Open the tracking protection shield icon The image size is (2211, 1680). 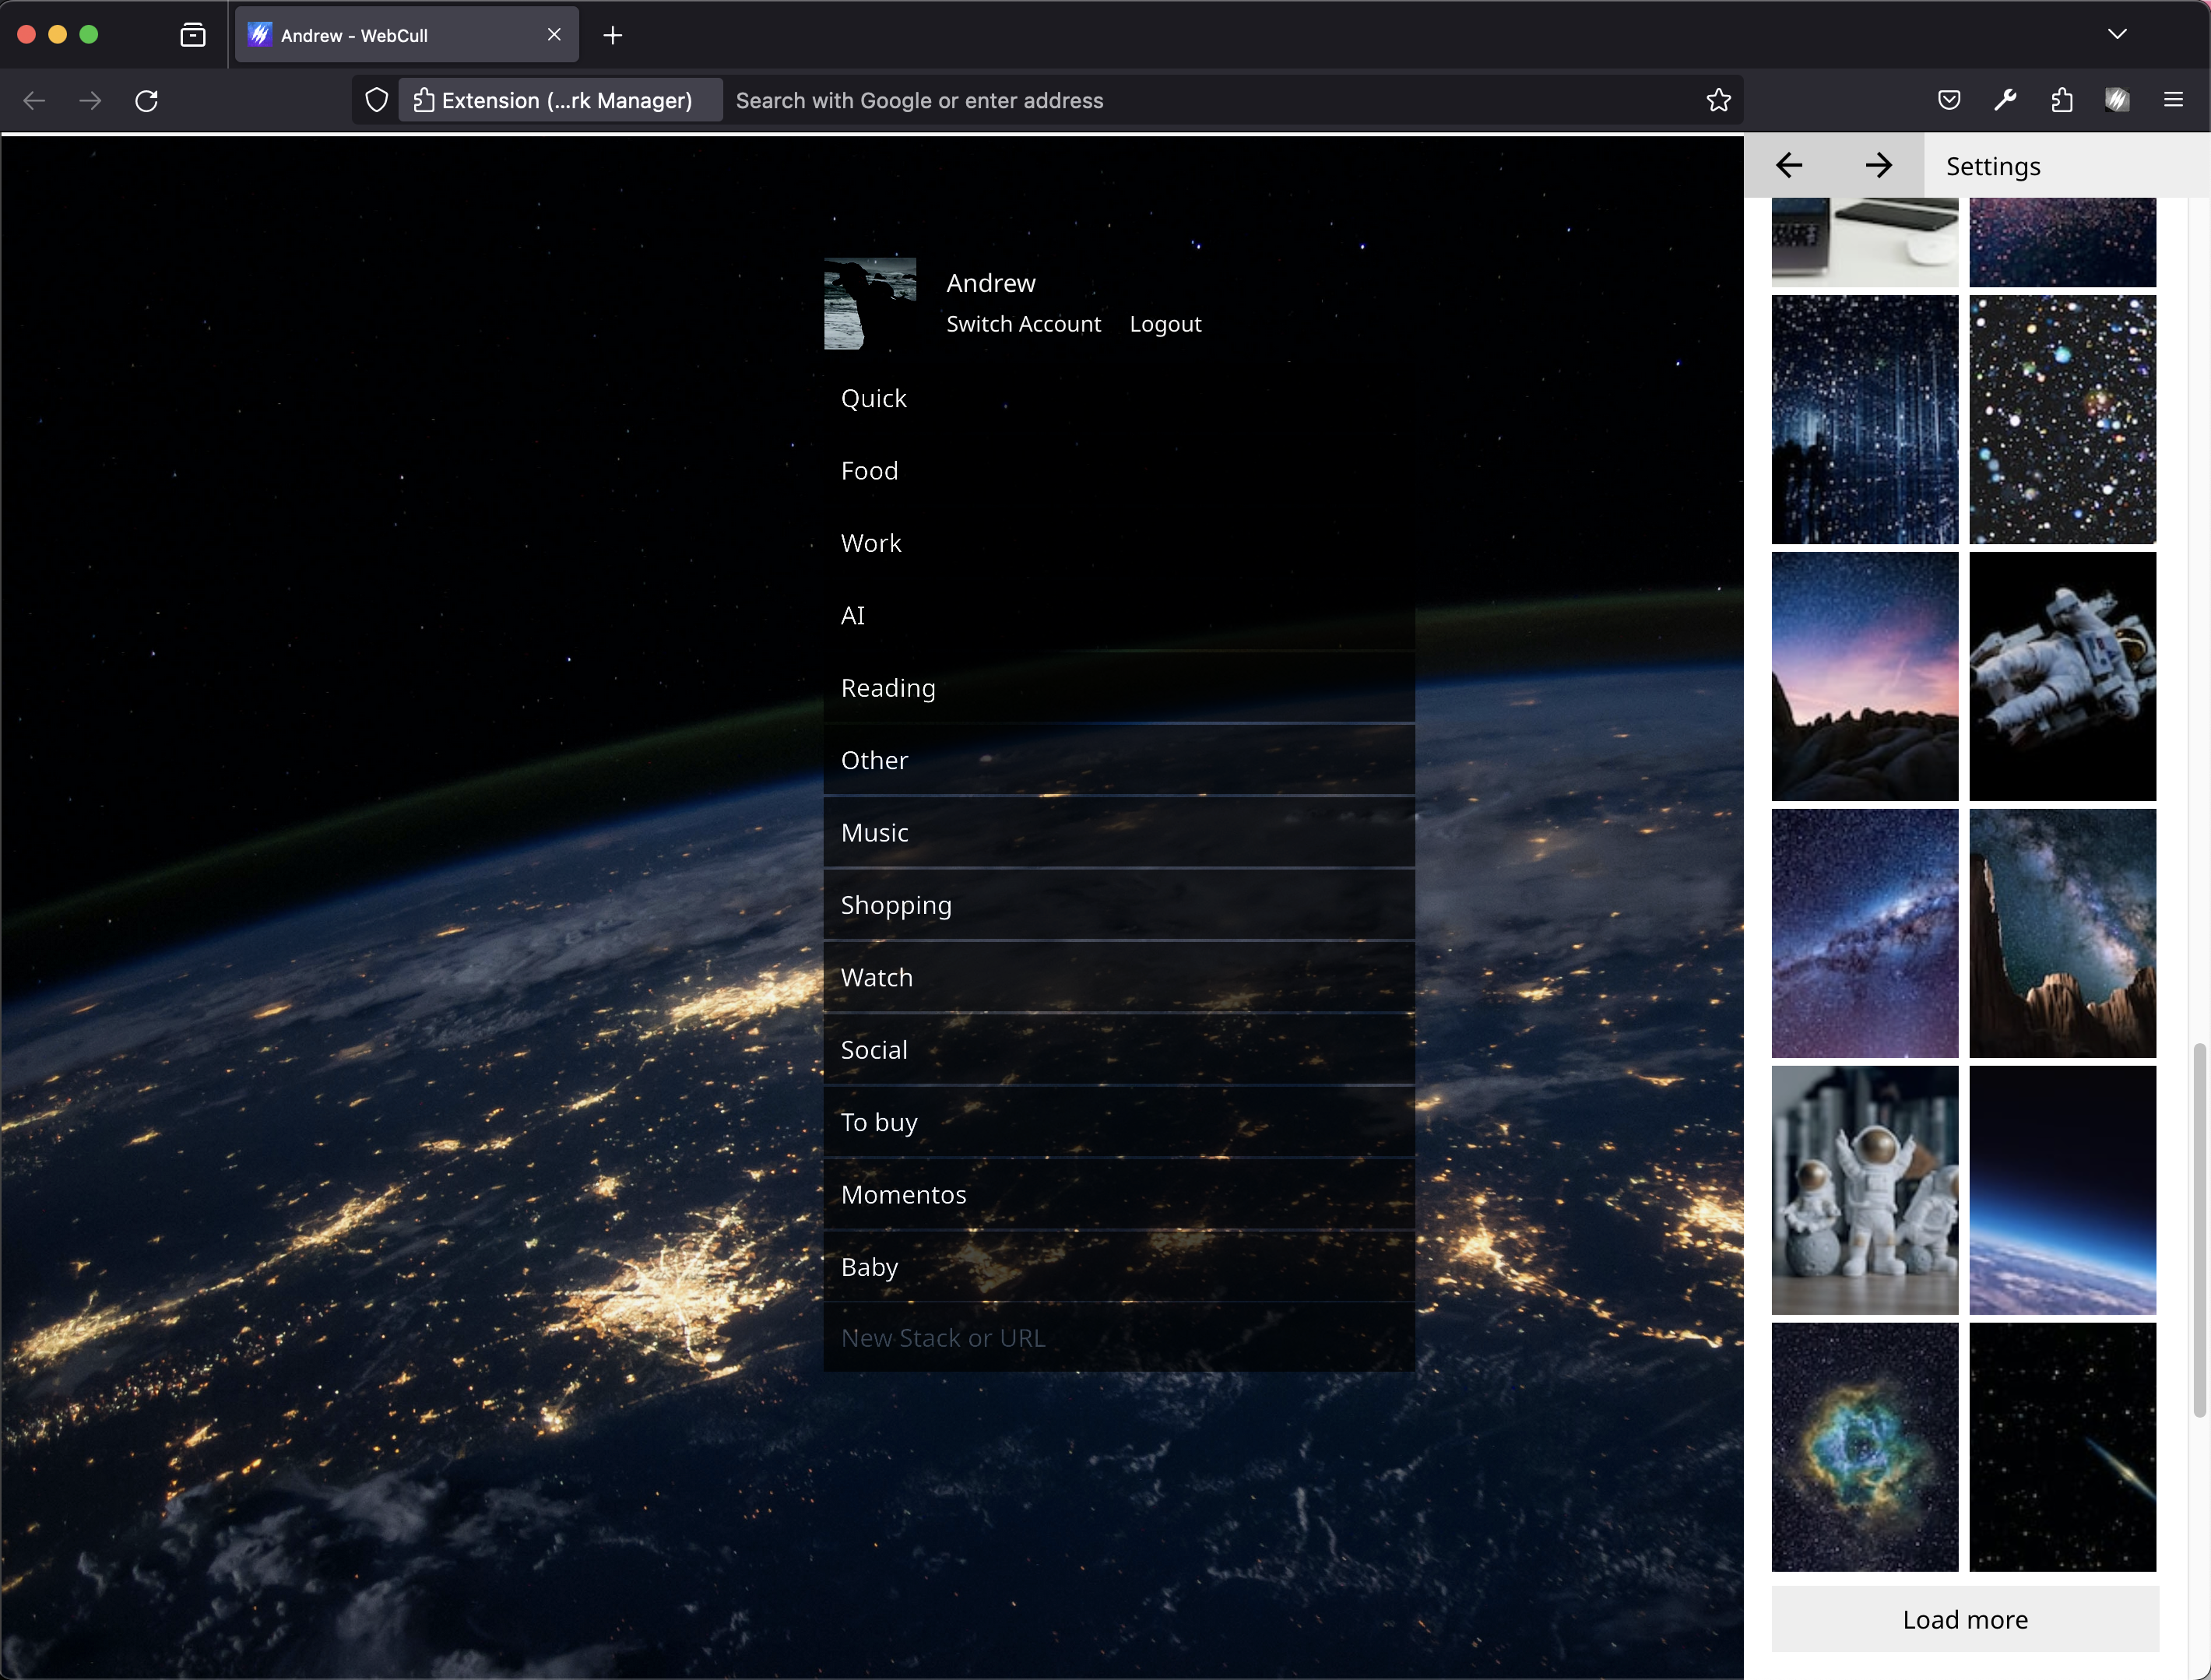click(x=377, y=100)
